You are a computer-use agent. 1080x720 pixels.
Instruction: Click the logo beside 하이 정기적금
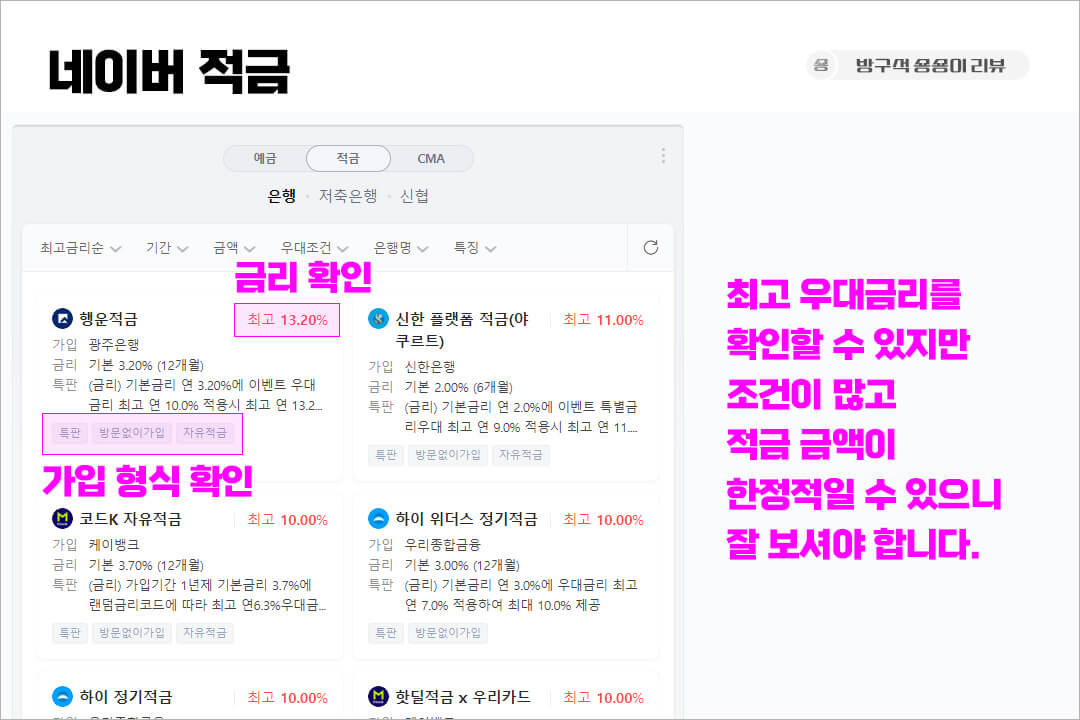63,696
